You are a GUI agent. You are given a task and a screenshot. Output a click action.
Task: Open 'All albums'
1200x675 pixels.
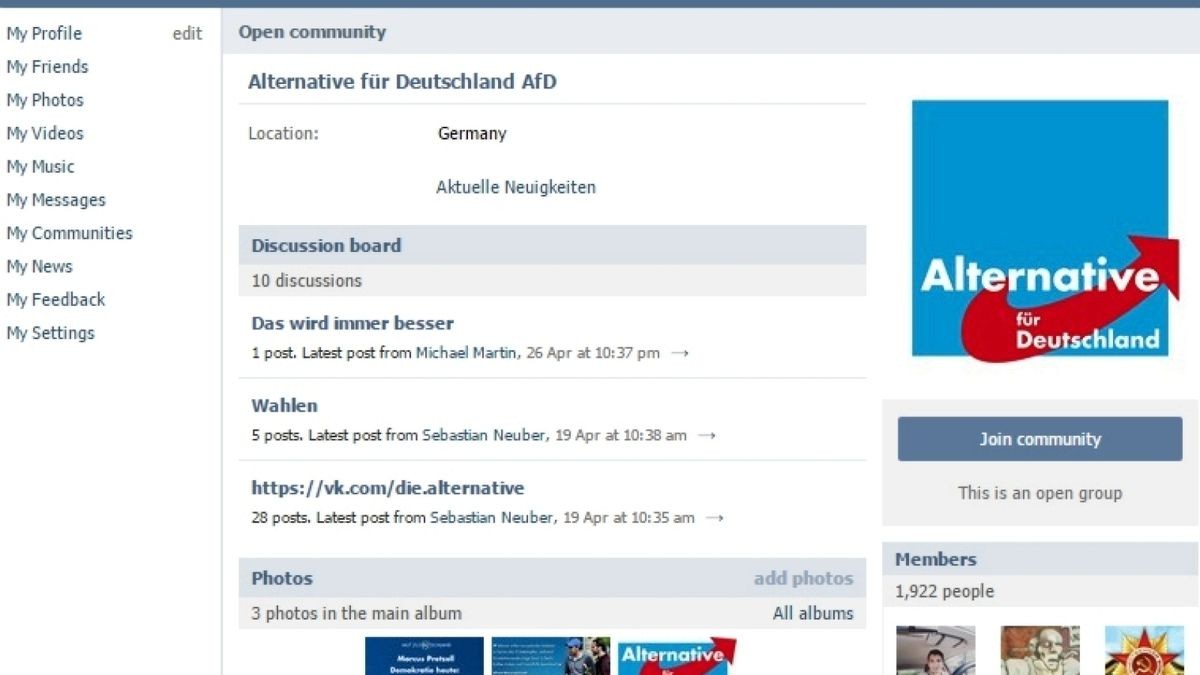tap(812, 613)
